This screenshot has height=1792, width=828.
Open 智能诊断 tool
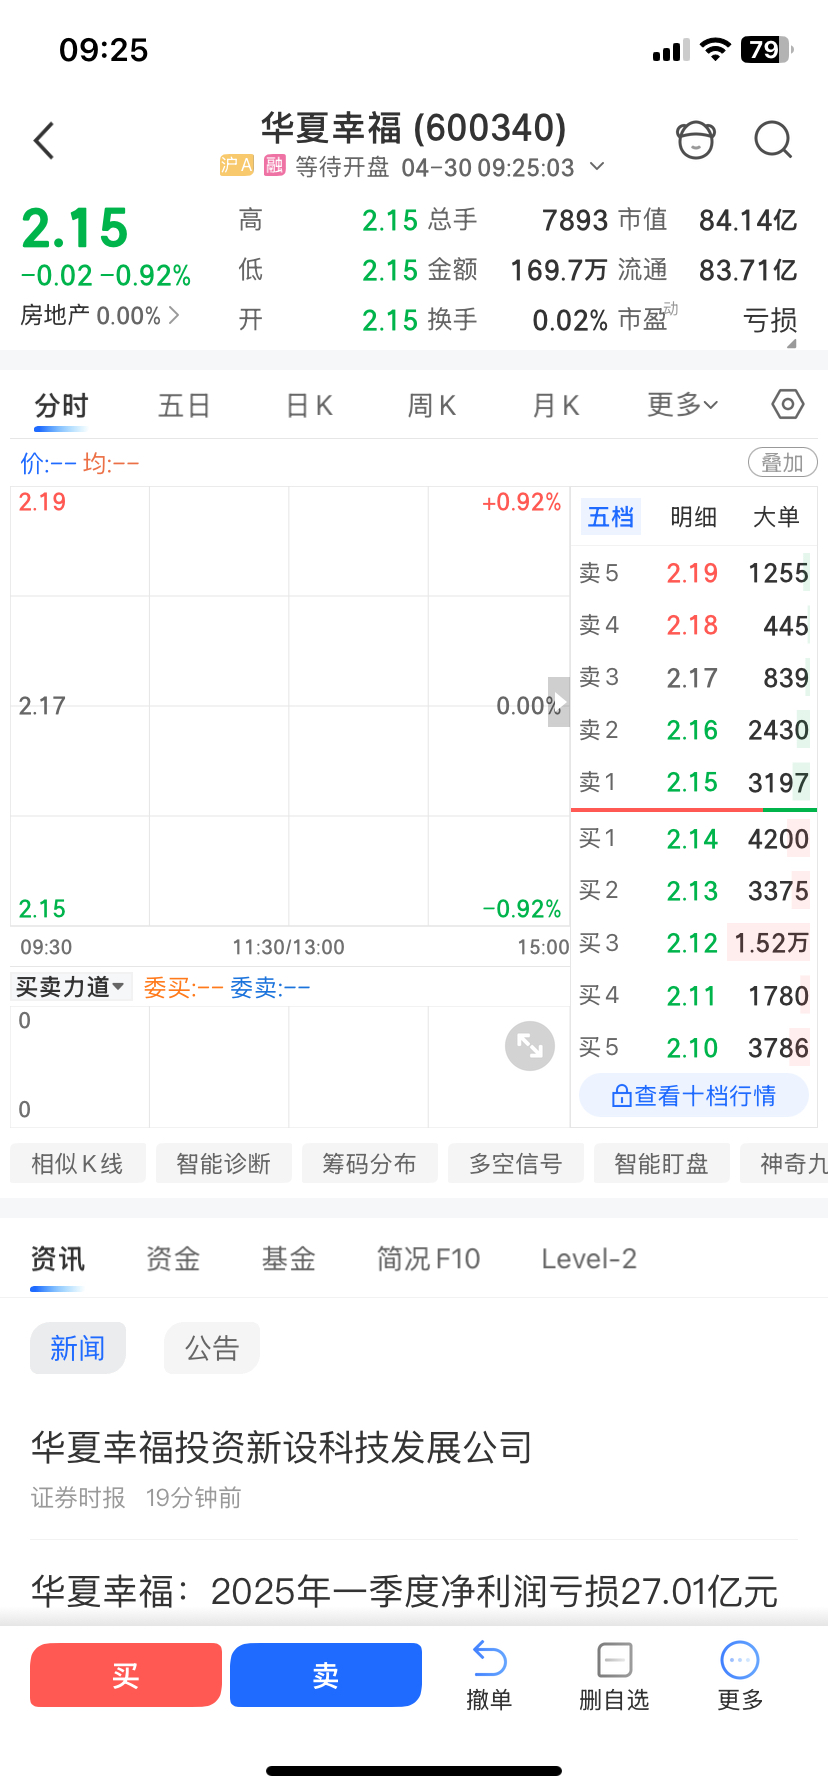[224, 1163]
